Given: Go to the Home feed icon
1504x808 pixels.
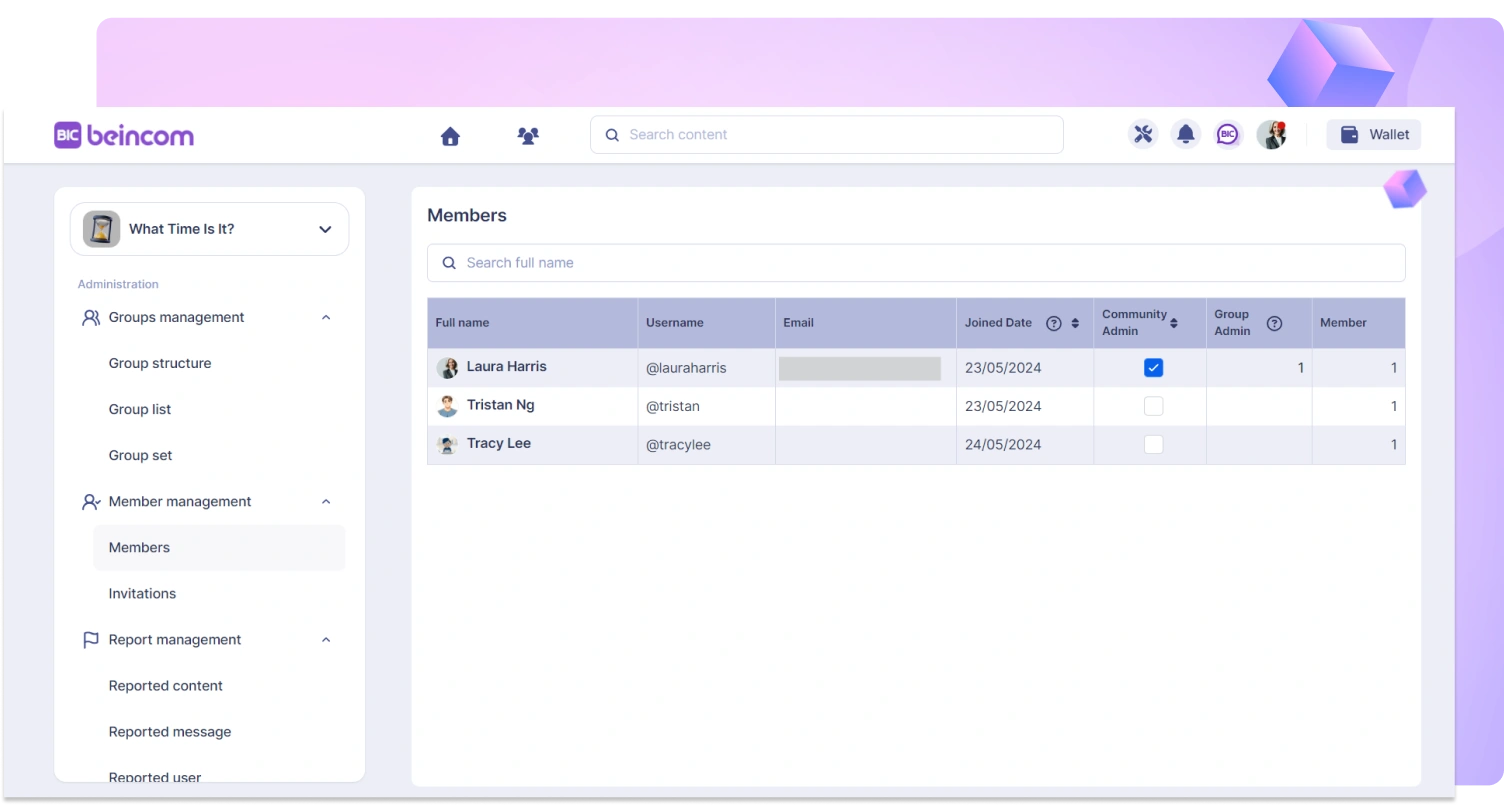Looking at the screenshot, I should (450, 136).
